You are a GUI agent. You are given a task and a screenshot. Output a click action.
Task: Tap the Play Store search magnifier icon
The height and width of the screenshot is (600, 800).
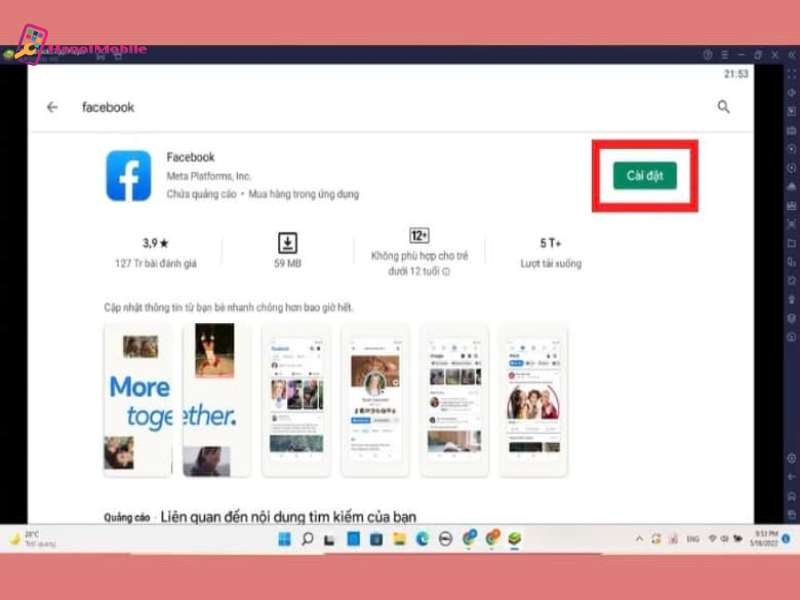click(x=723, y=107)
